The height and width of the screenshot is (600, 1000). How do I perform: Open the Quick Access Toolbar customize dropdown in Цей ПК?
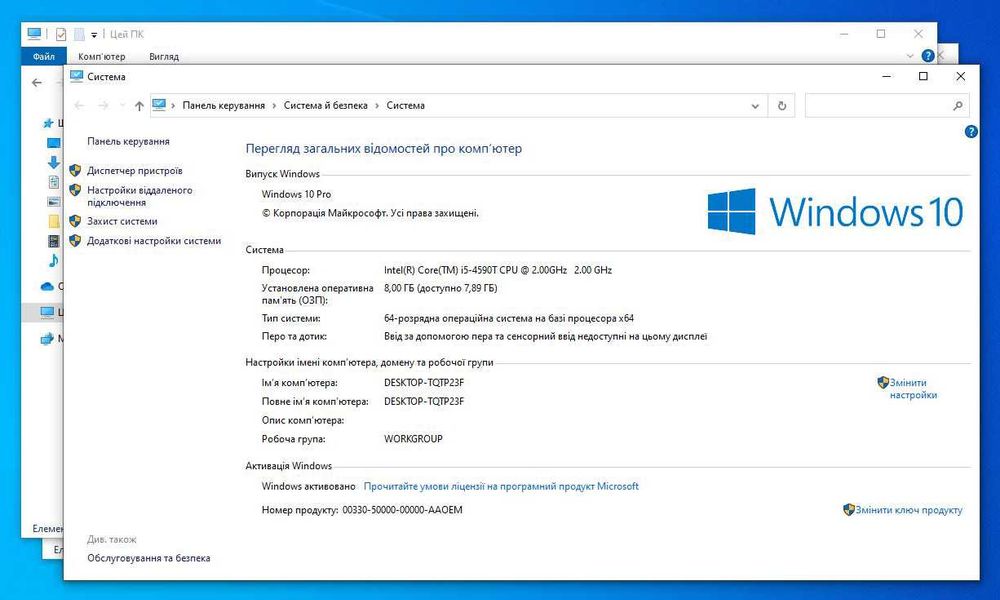pyautogui.click(x=94, y=35)
